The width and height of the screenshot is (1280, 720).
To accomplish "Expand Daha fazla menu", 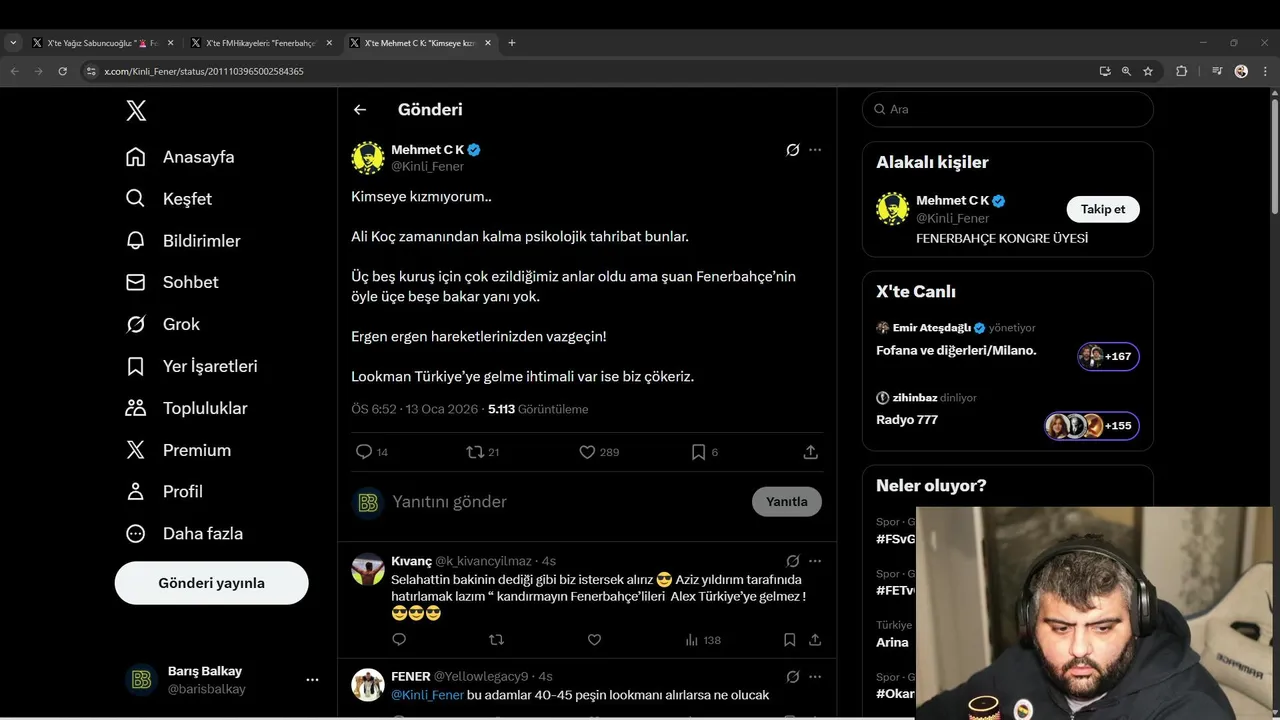I will [184, 534].
